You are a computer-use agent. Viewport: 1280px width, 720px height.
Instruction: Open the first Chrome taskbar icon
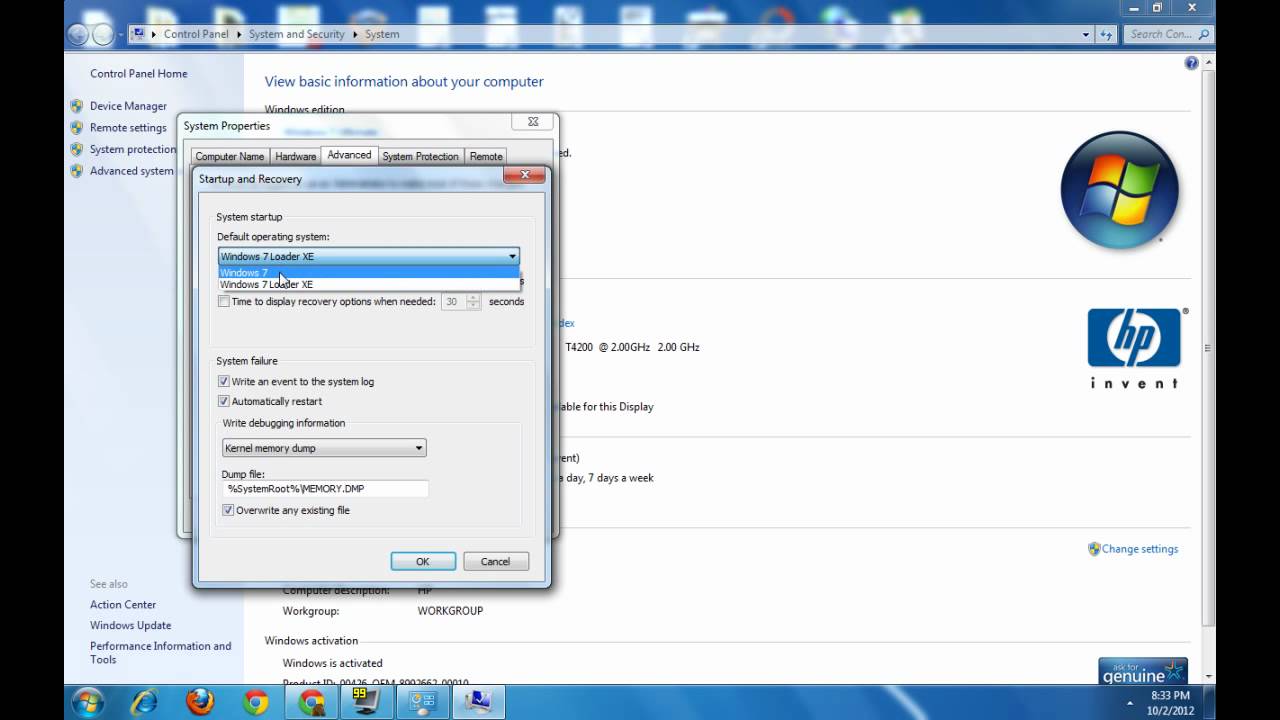pyautogui.click(x=256, y=702)
